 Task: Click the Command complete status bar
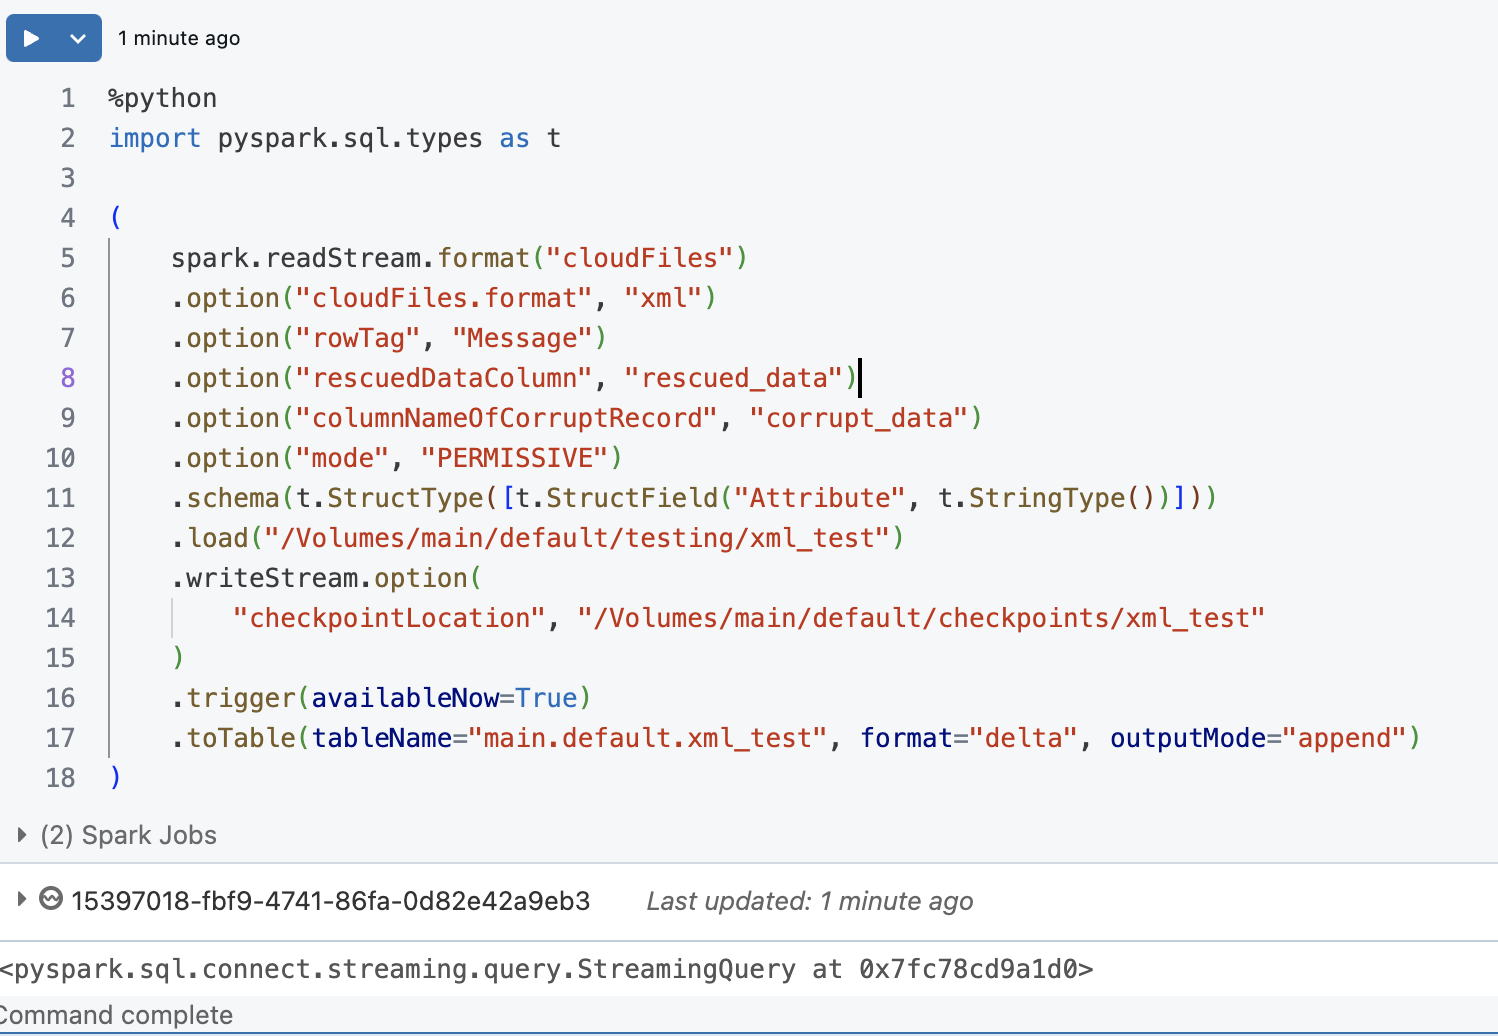click(117, 1014)
